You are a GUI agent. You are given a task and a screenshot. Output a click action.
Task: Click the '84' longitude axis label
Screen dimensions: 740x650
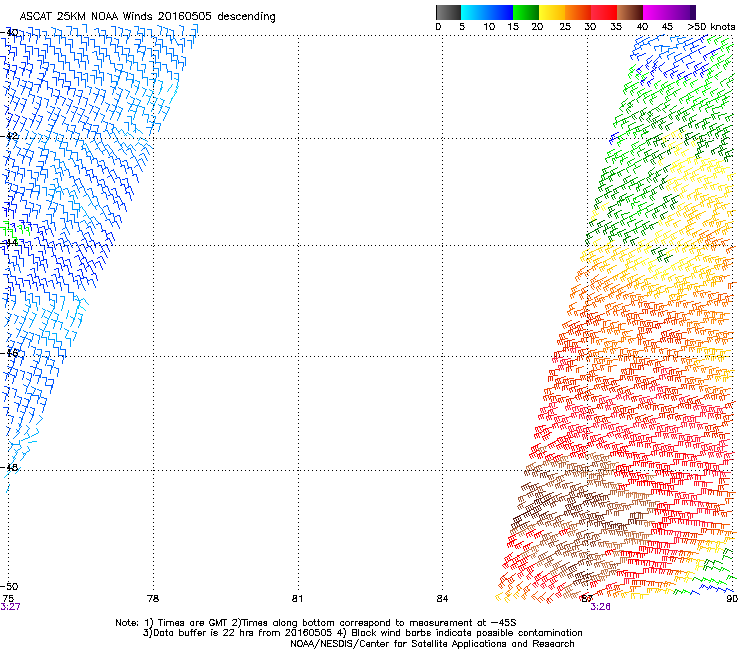coord(442,598)
